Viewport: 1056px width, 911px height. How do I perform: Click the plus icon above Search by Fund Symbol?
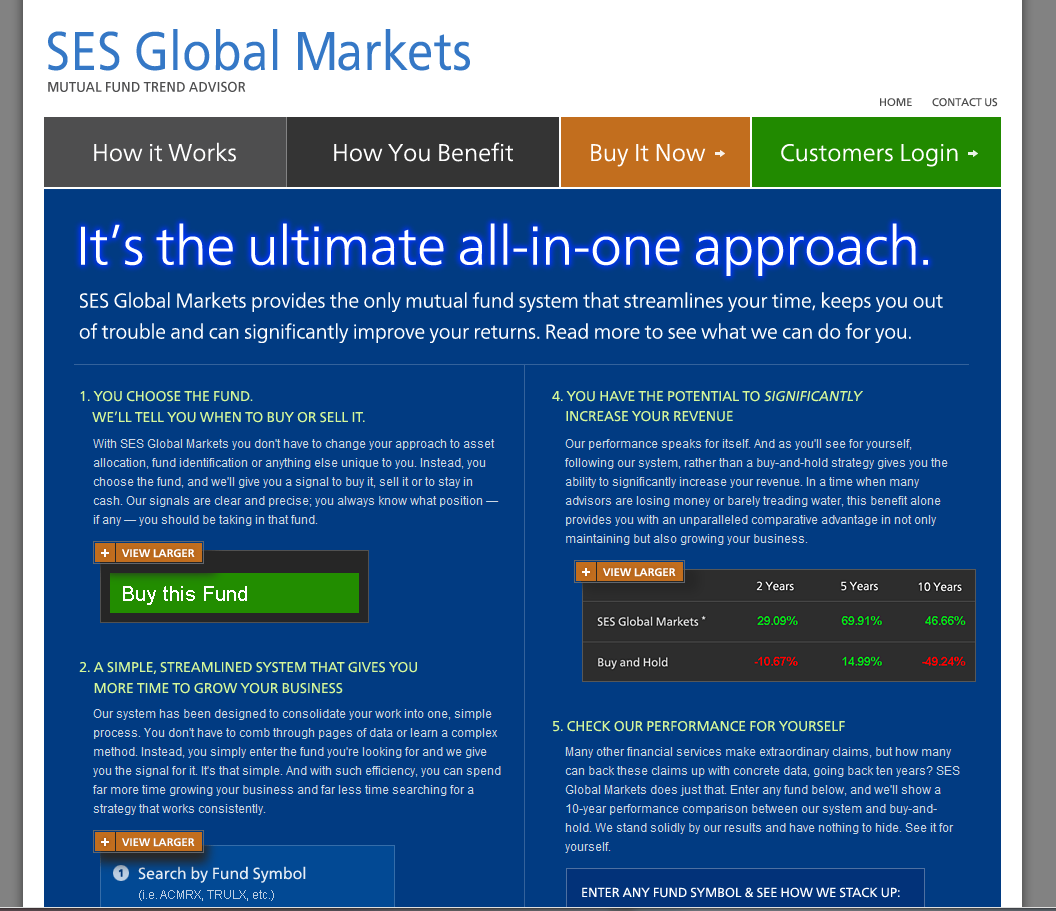click(106, 842)
